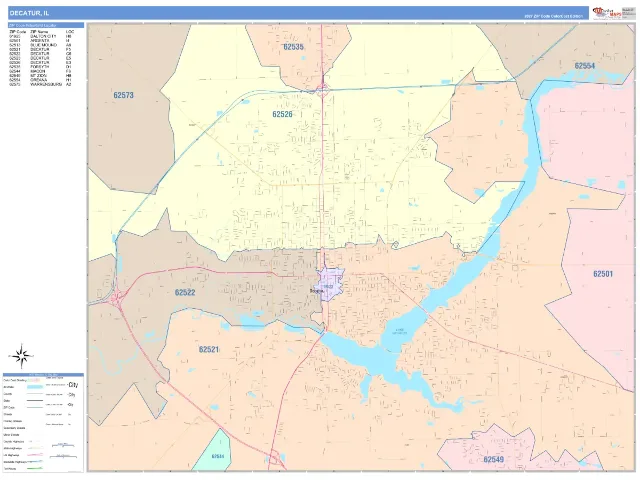640x480 pixels.
Task: Click the pink US Highways line in legend
Action: [35, 455]
